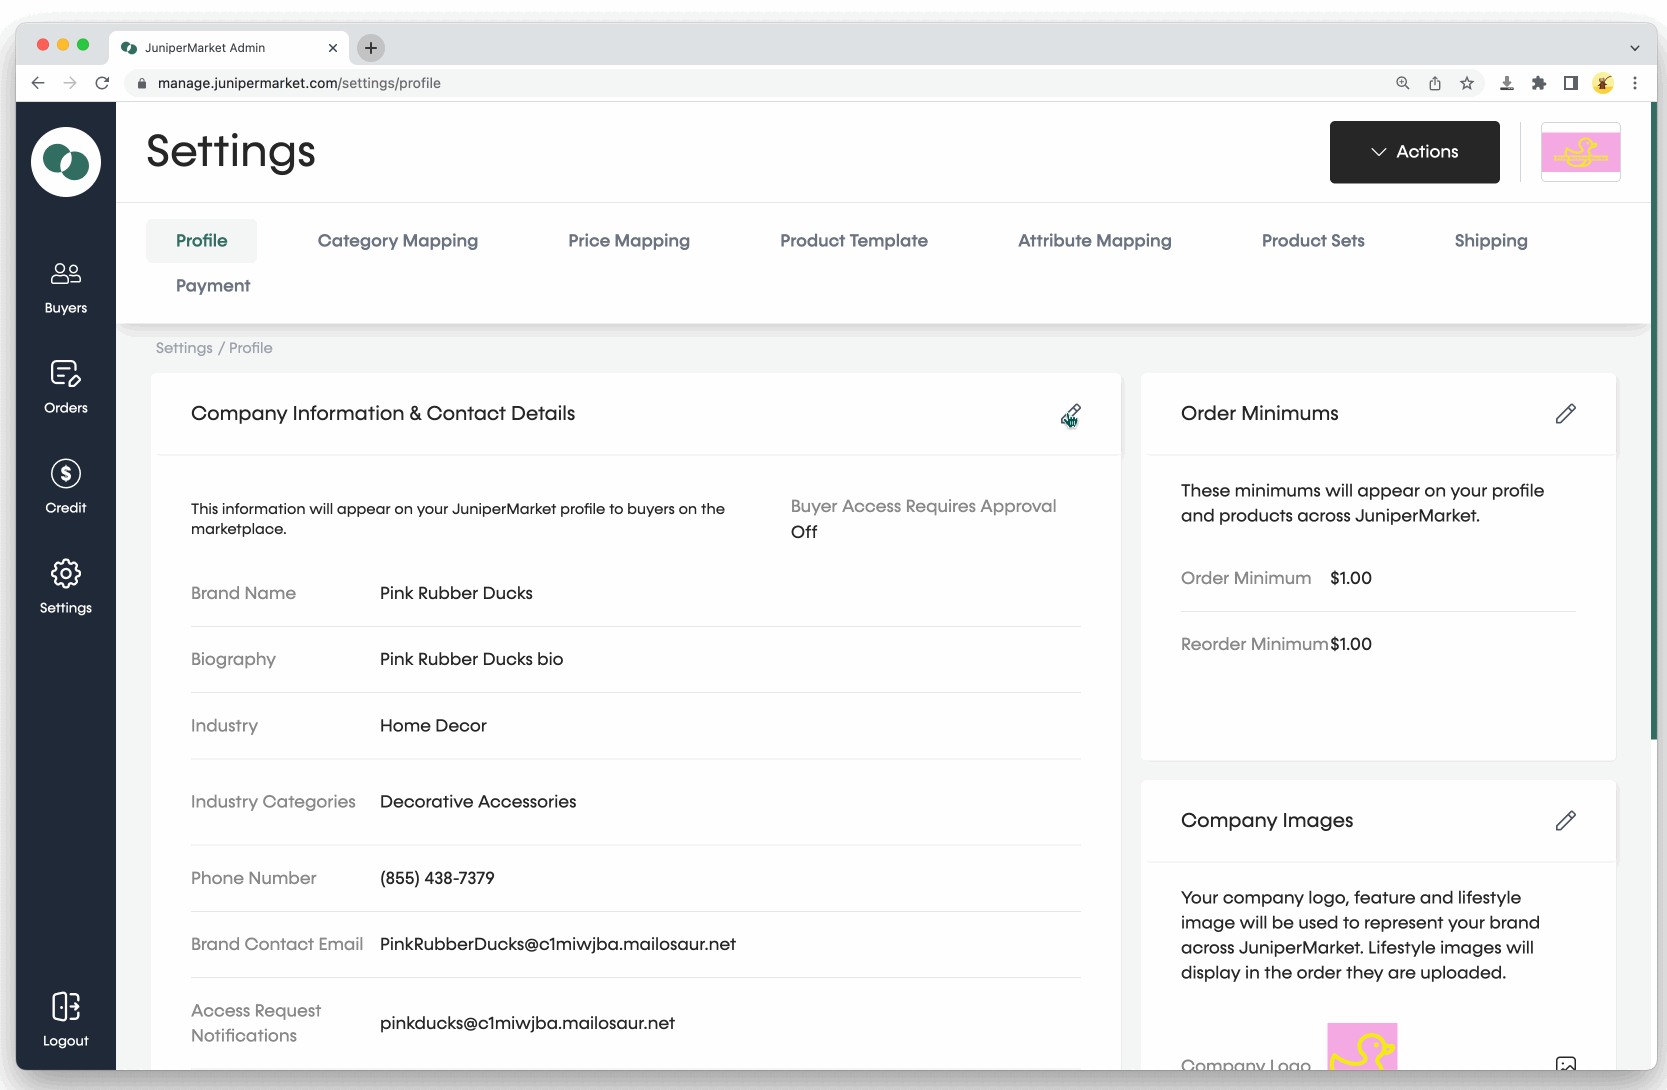Expand the Actions dropdown
This screenshot has height=1090, width=1667.
1415,152
